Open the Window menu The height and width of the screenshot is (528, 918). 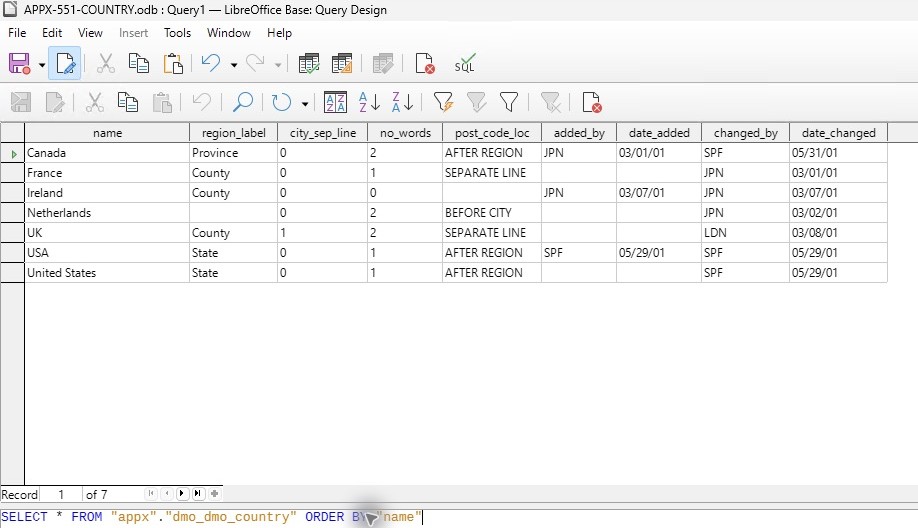pos(229,33)
